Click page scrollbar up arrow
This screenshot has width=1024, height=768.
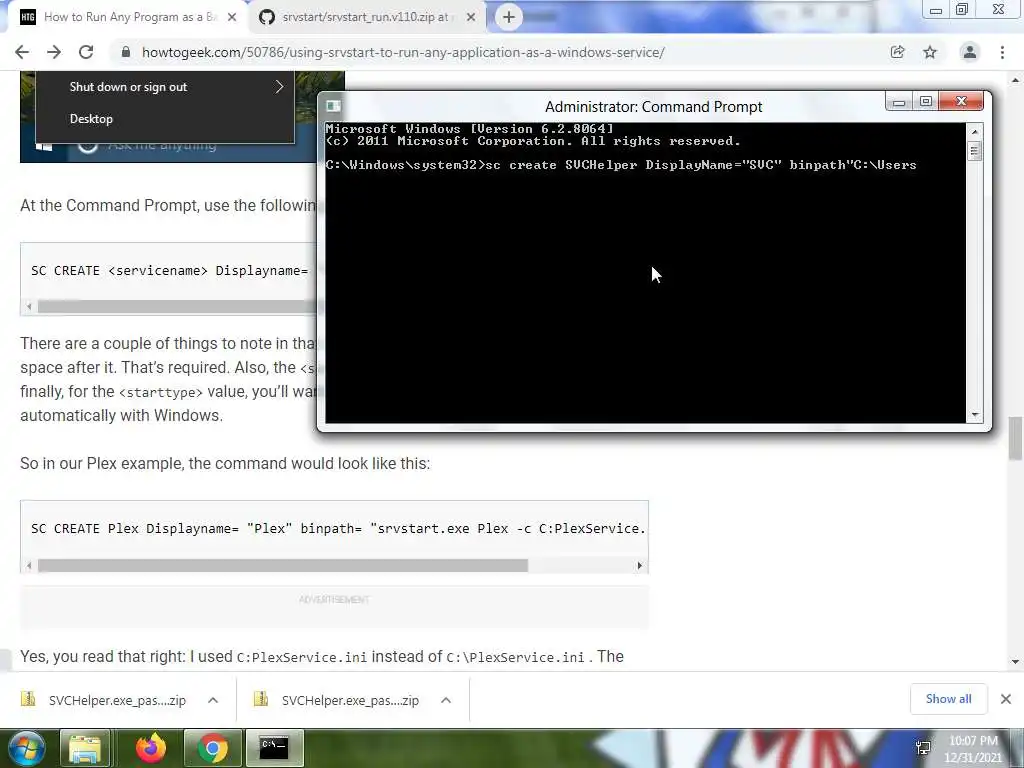[x=1015, y=80]
